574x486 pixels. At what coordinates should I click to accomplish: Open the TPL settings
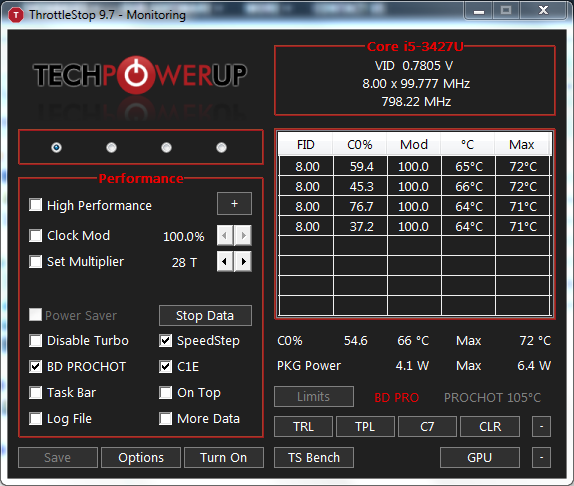point(365,426)
